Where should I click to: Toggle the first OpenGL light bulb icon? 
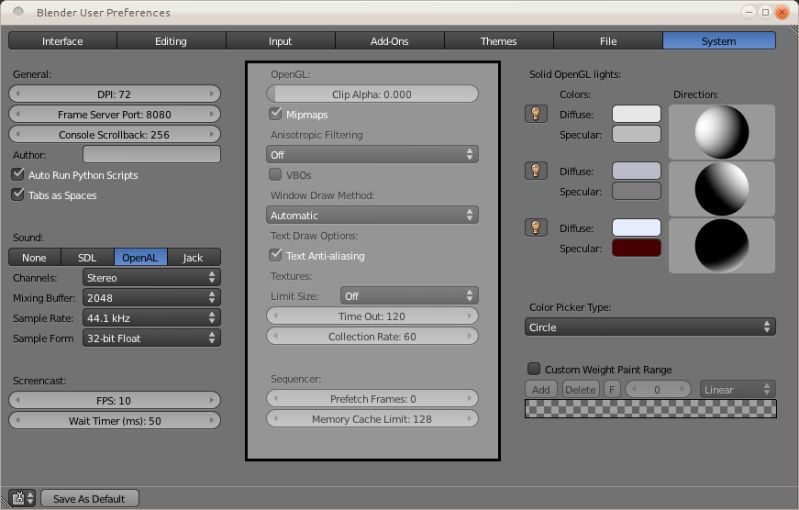pyautogui.click(x=536, y=114)
